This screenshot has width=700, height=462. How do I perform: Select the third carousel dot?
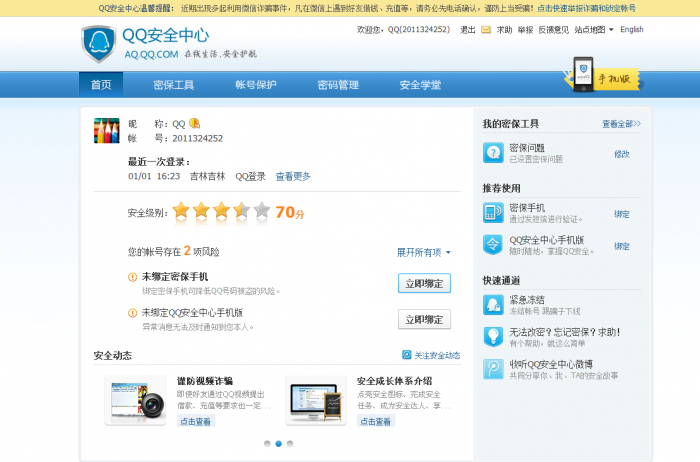click(290, 443)
